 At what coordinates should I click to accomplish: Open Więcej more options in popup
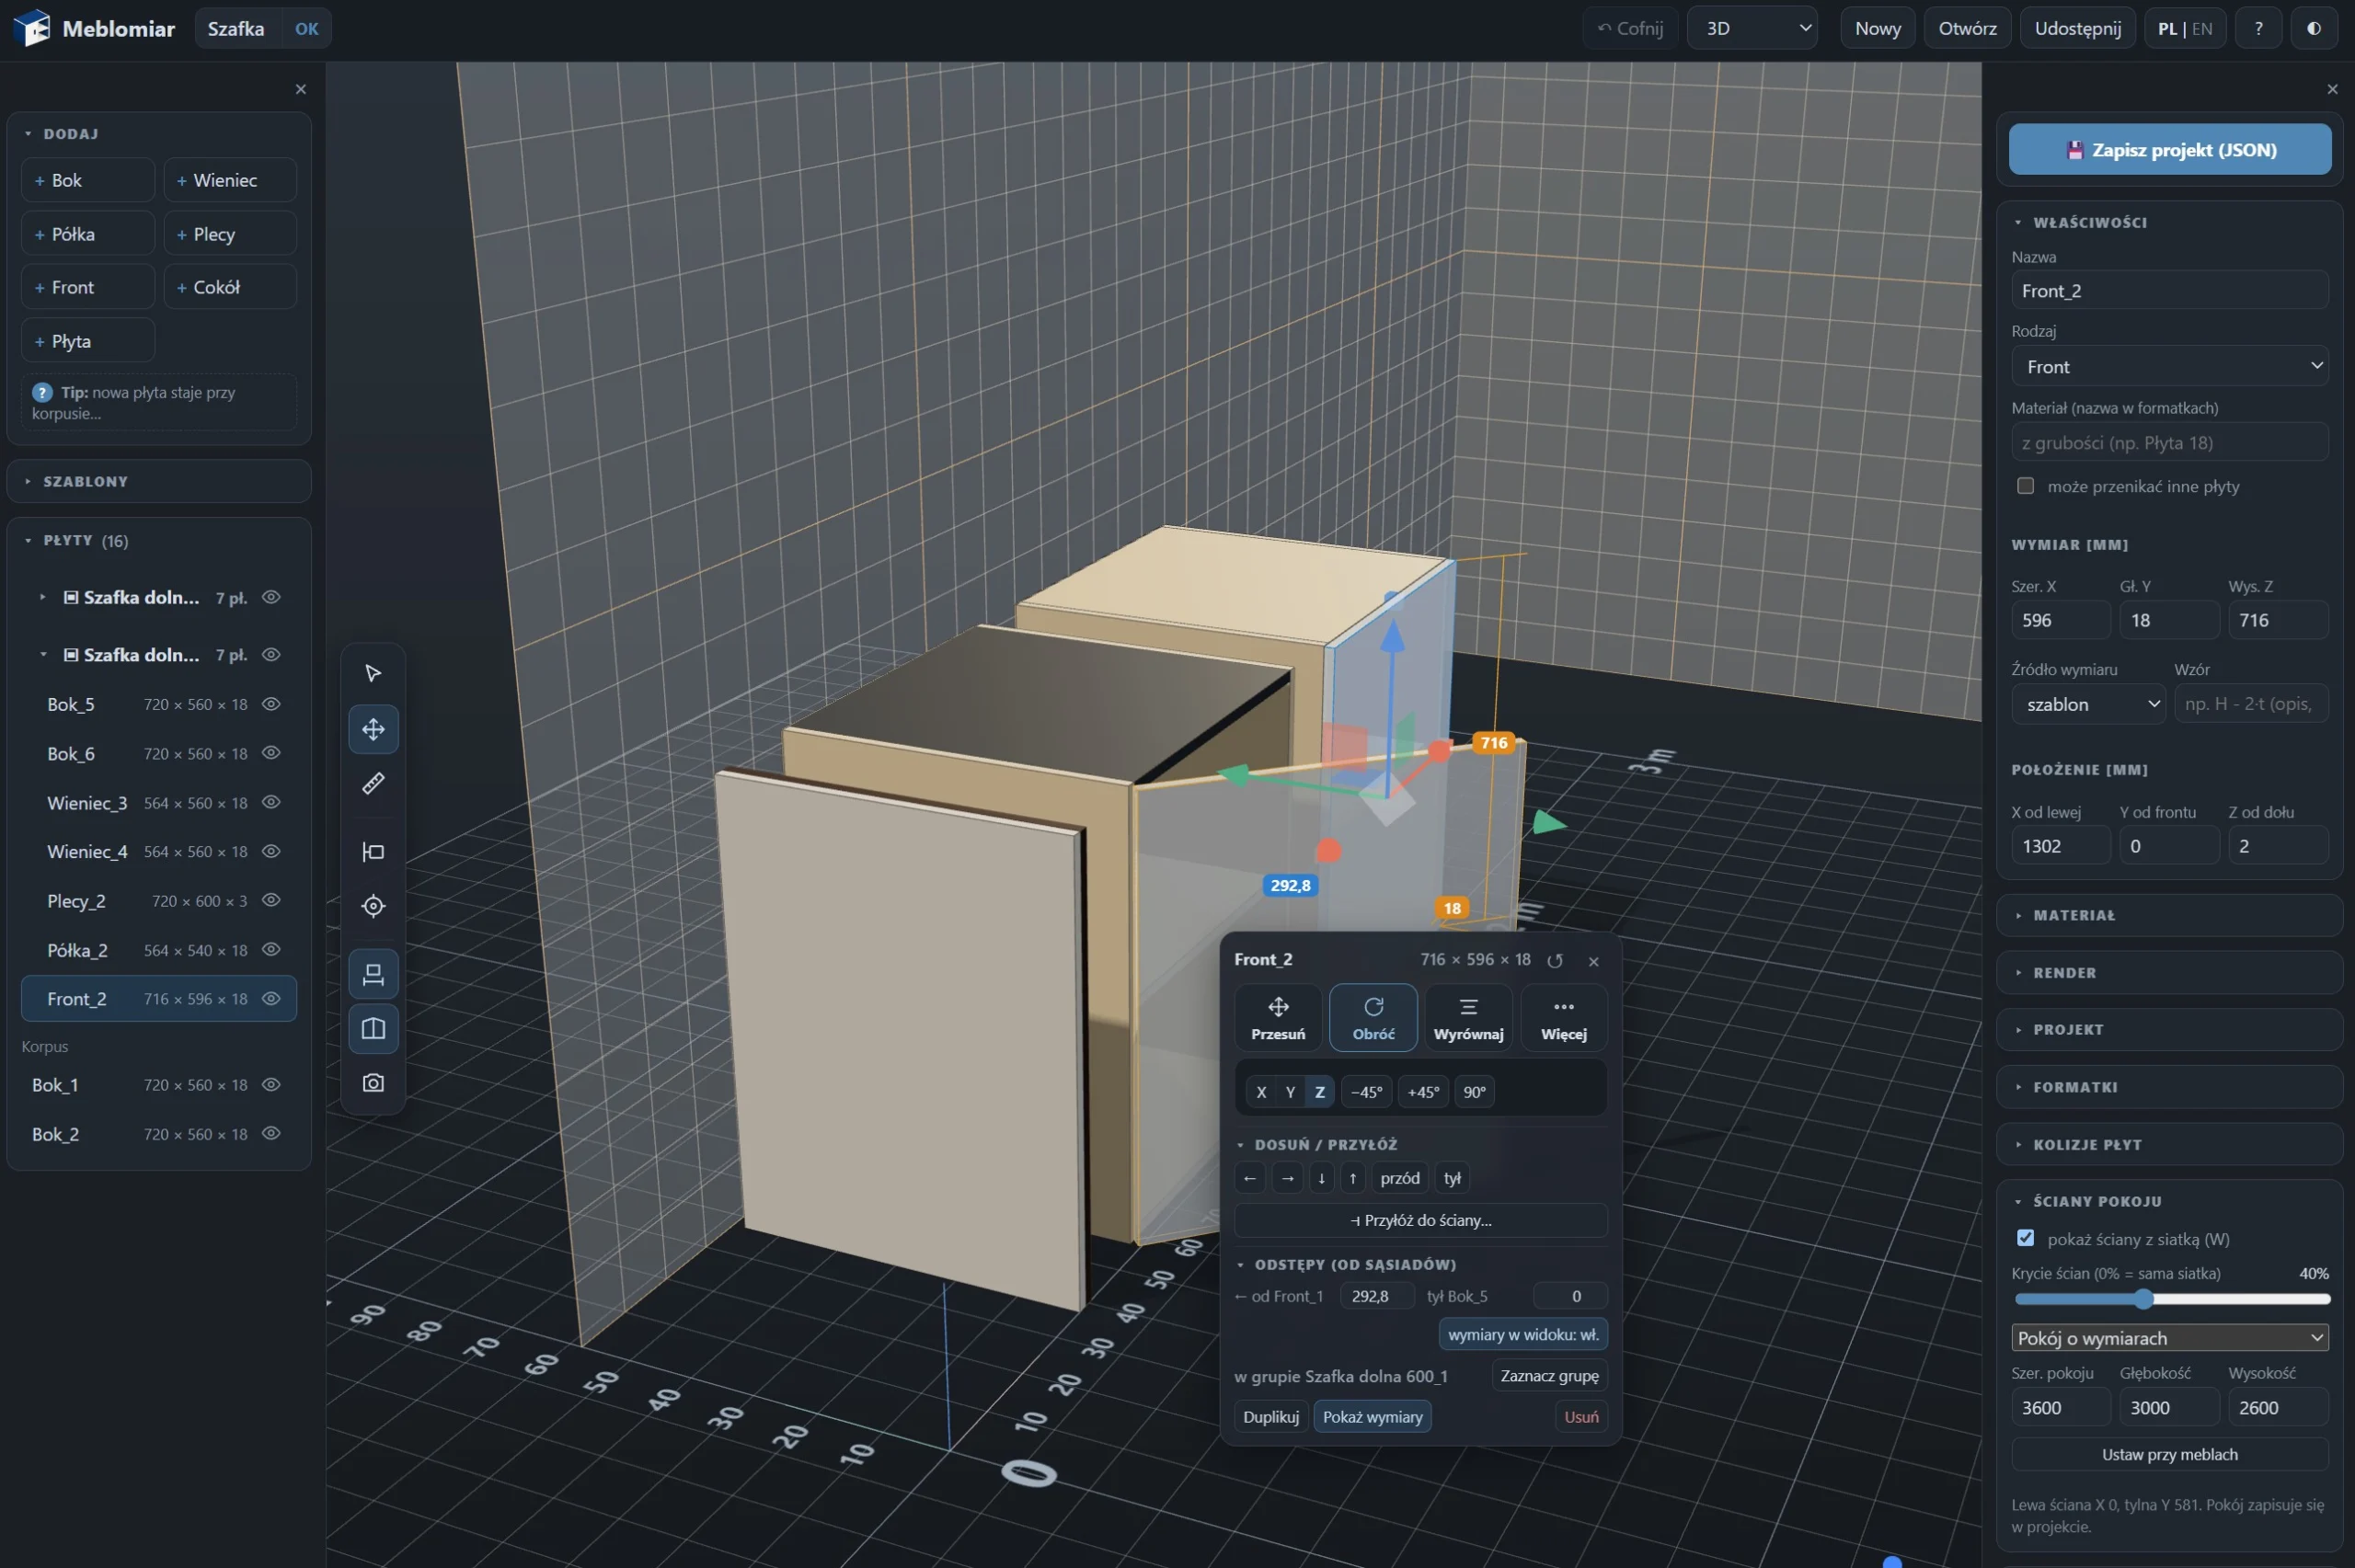click(1563, 1017)
